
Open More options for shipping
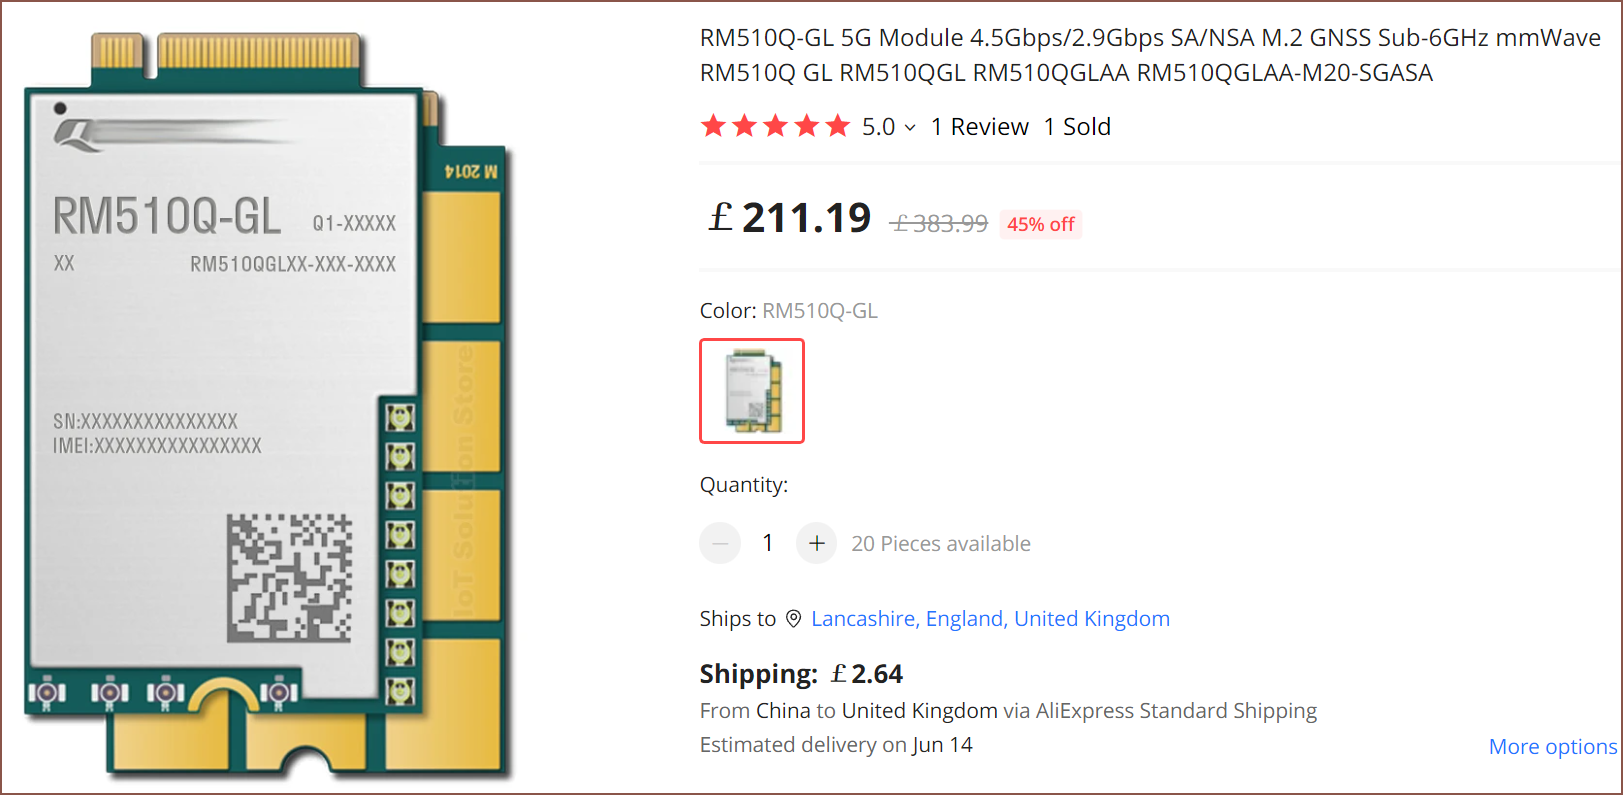[1552, 747]
